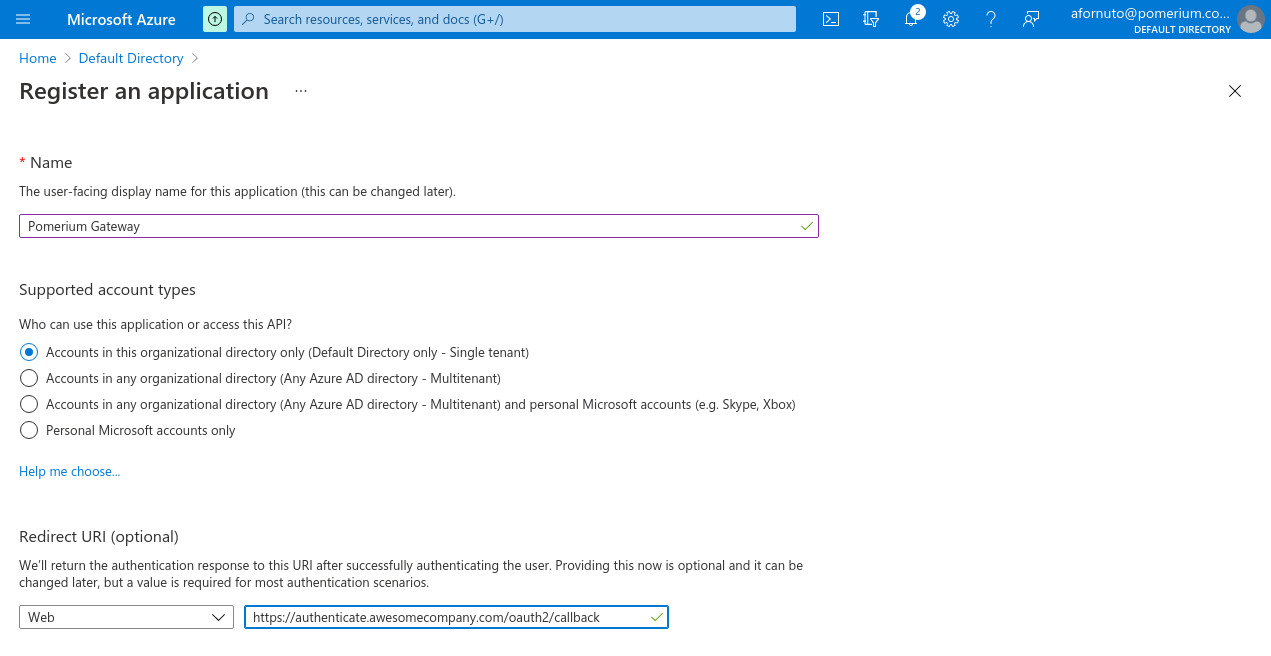Go to Default Directory breadcrumb
The image size is (1271, 656).
(131, 59)
